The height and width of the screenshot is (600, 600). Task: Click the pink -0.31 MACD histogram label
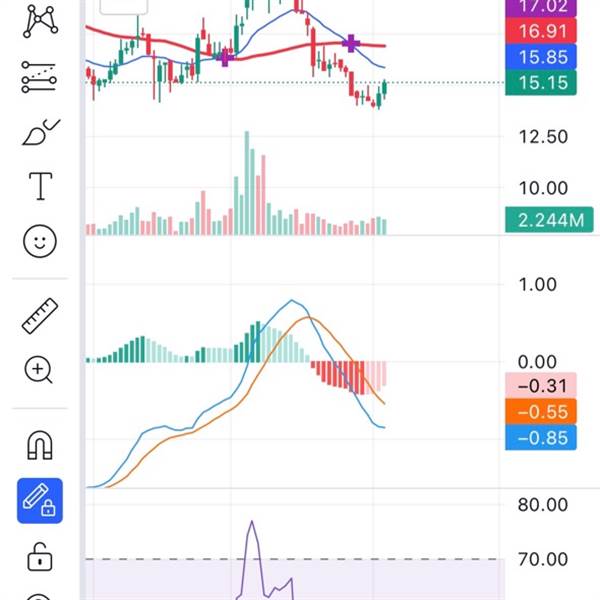541,385
